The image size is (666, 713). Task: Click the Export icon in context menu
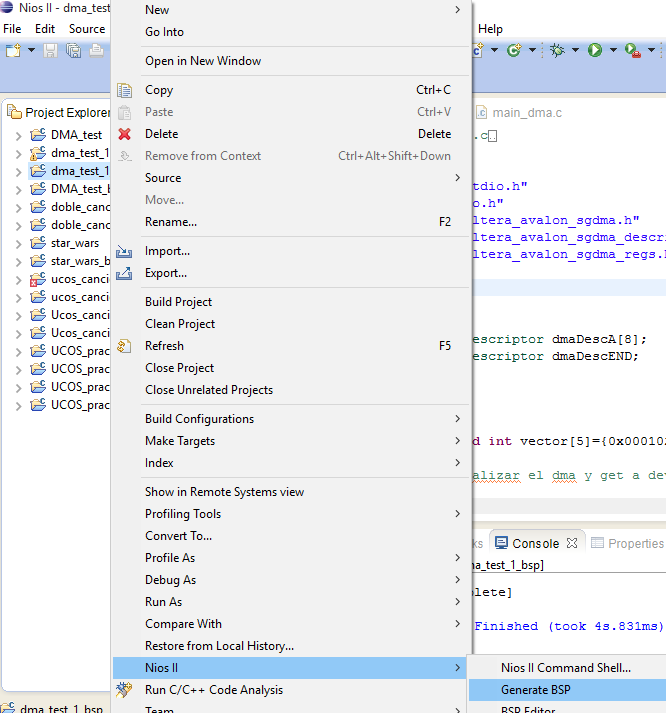pos(124,273)
